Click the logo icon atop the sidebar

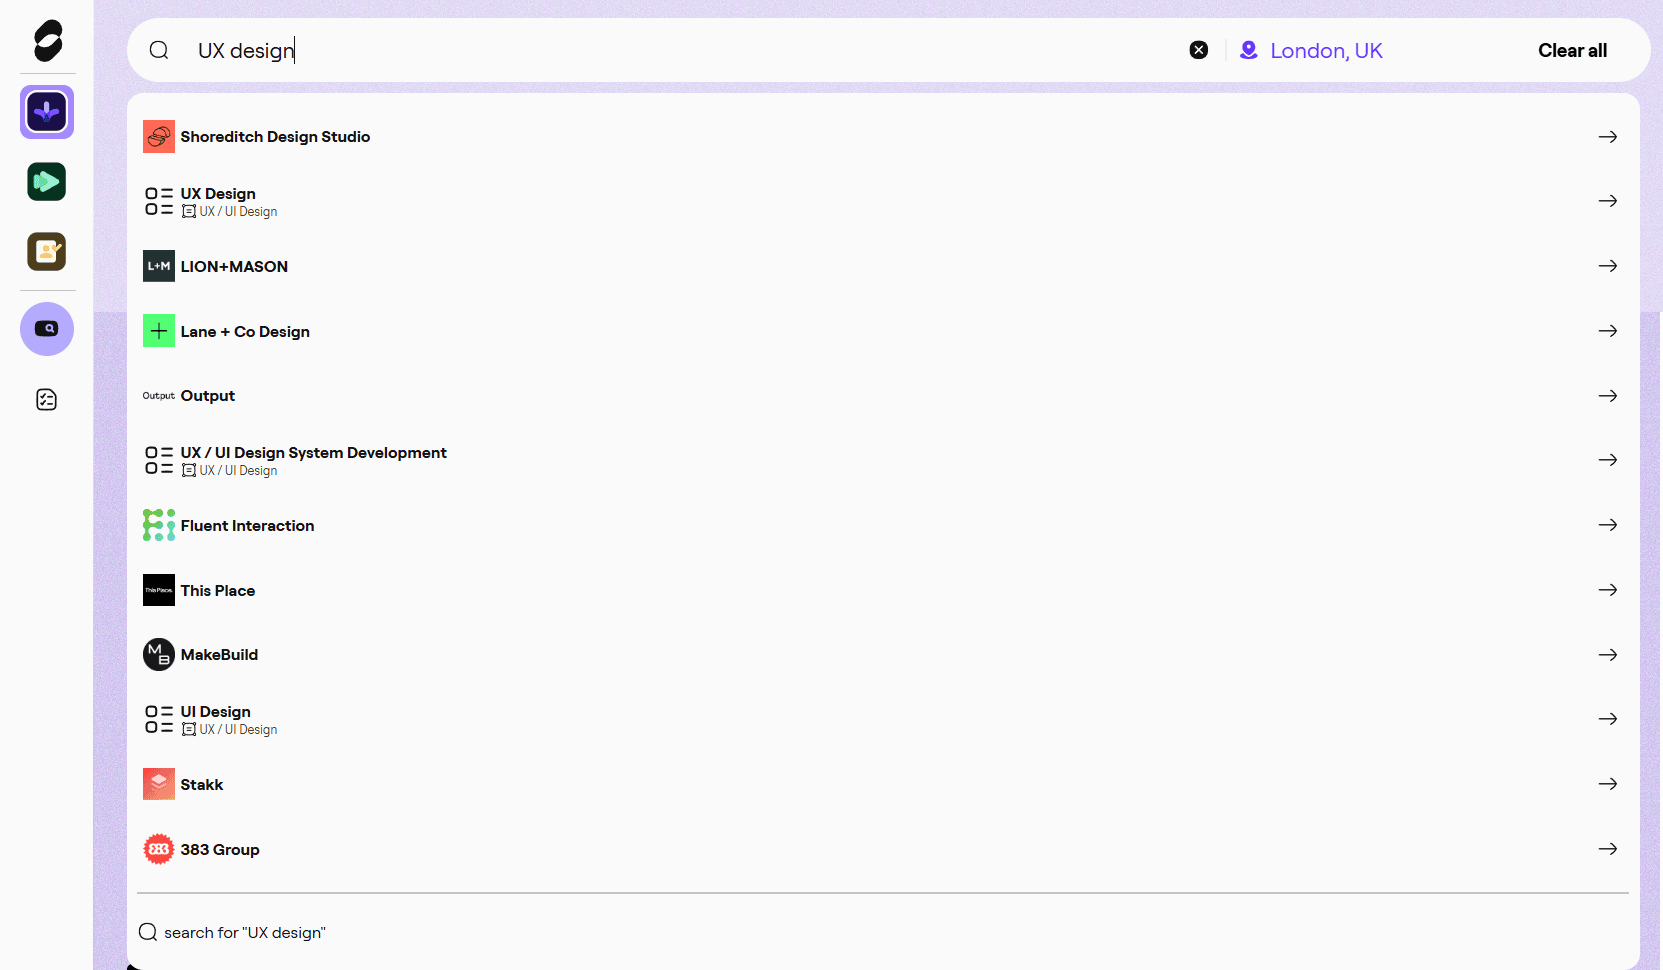pos(47,41)
